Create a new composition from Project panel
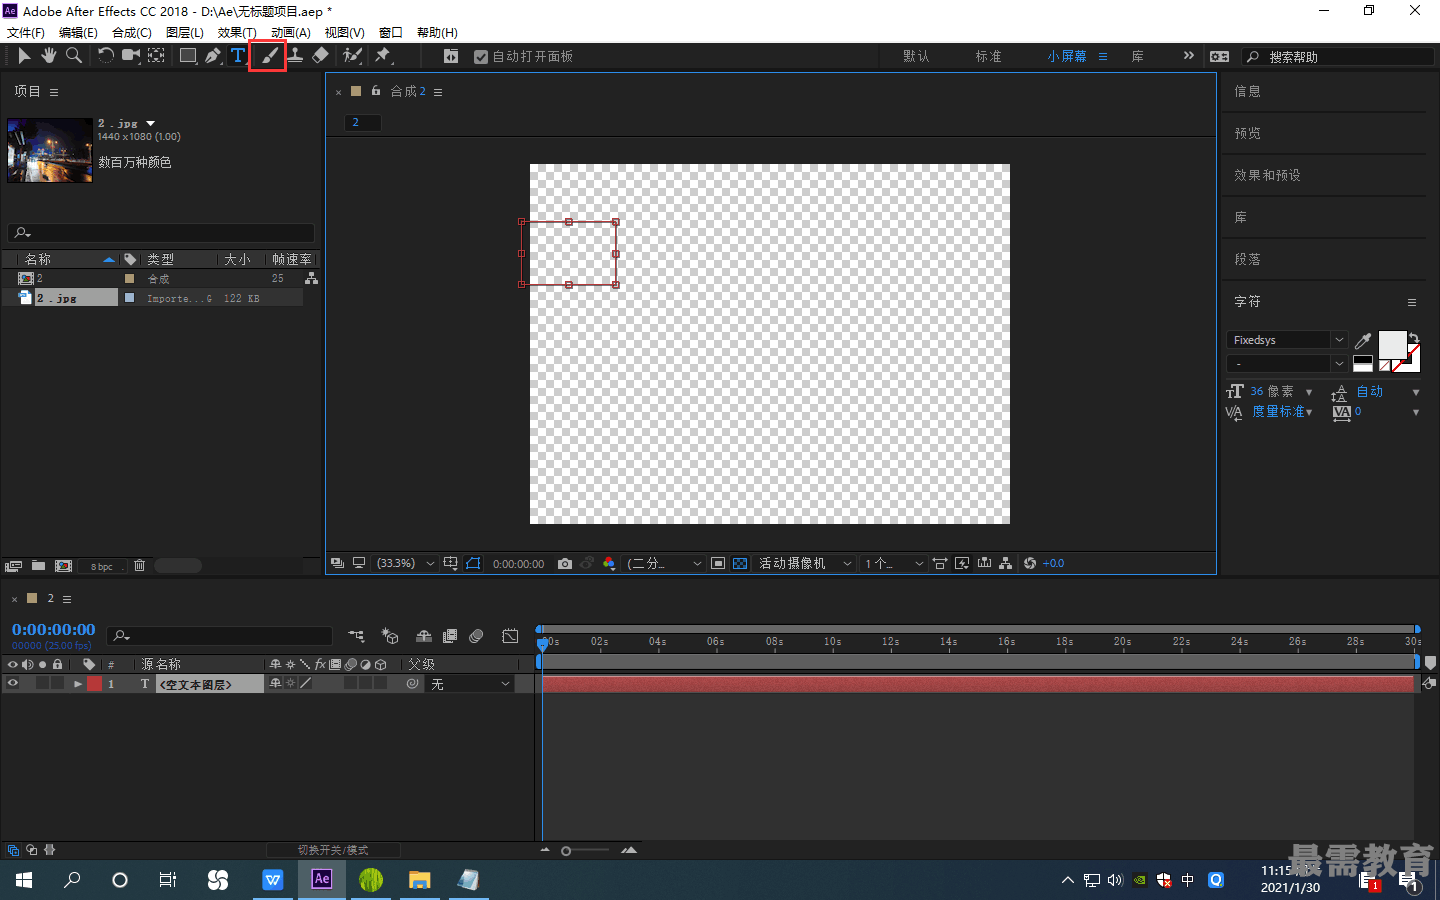Viewport: 1440px width, 900px height. (64, 566)
